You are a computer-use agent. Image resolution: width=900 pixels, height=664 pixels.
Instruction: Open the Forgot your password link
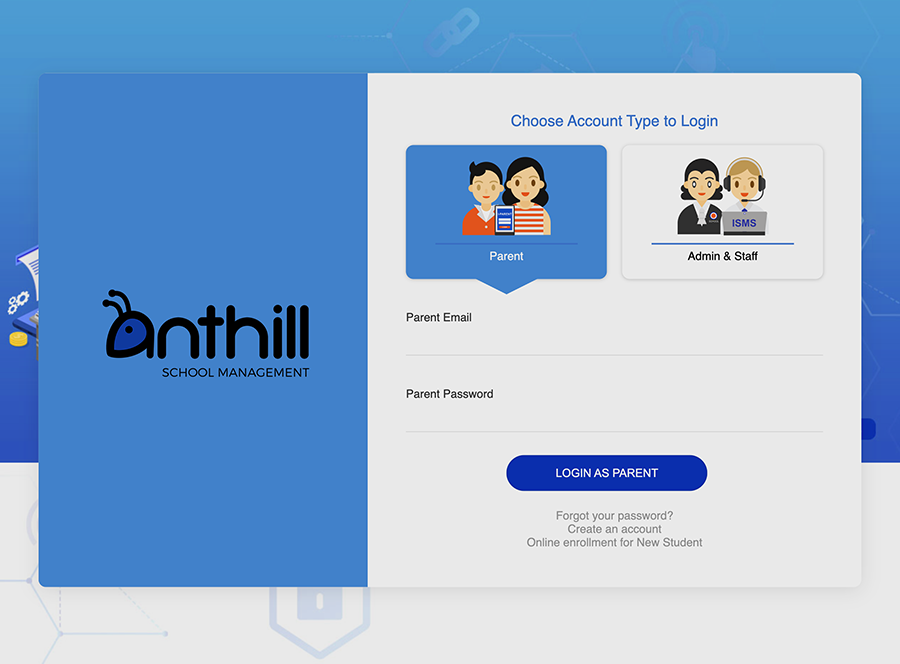click(614, 515)
